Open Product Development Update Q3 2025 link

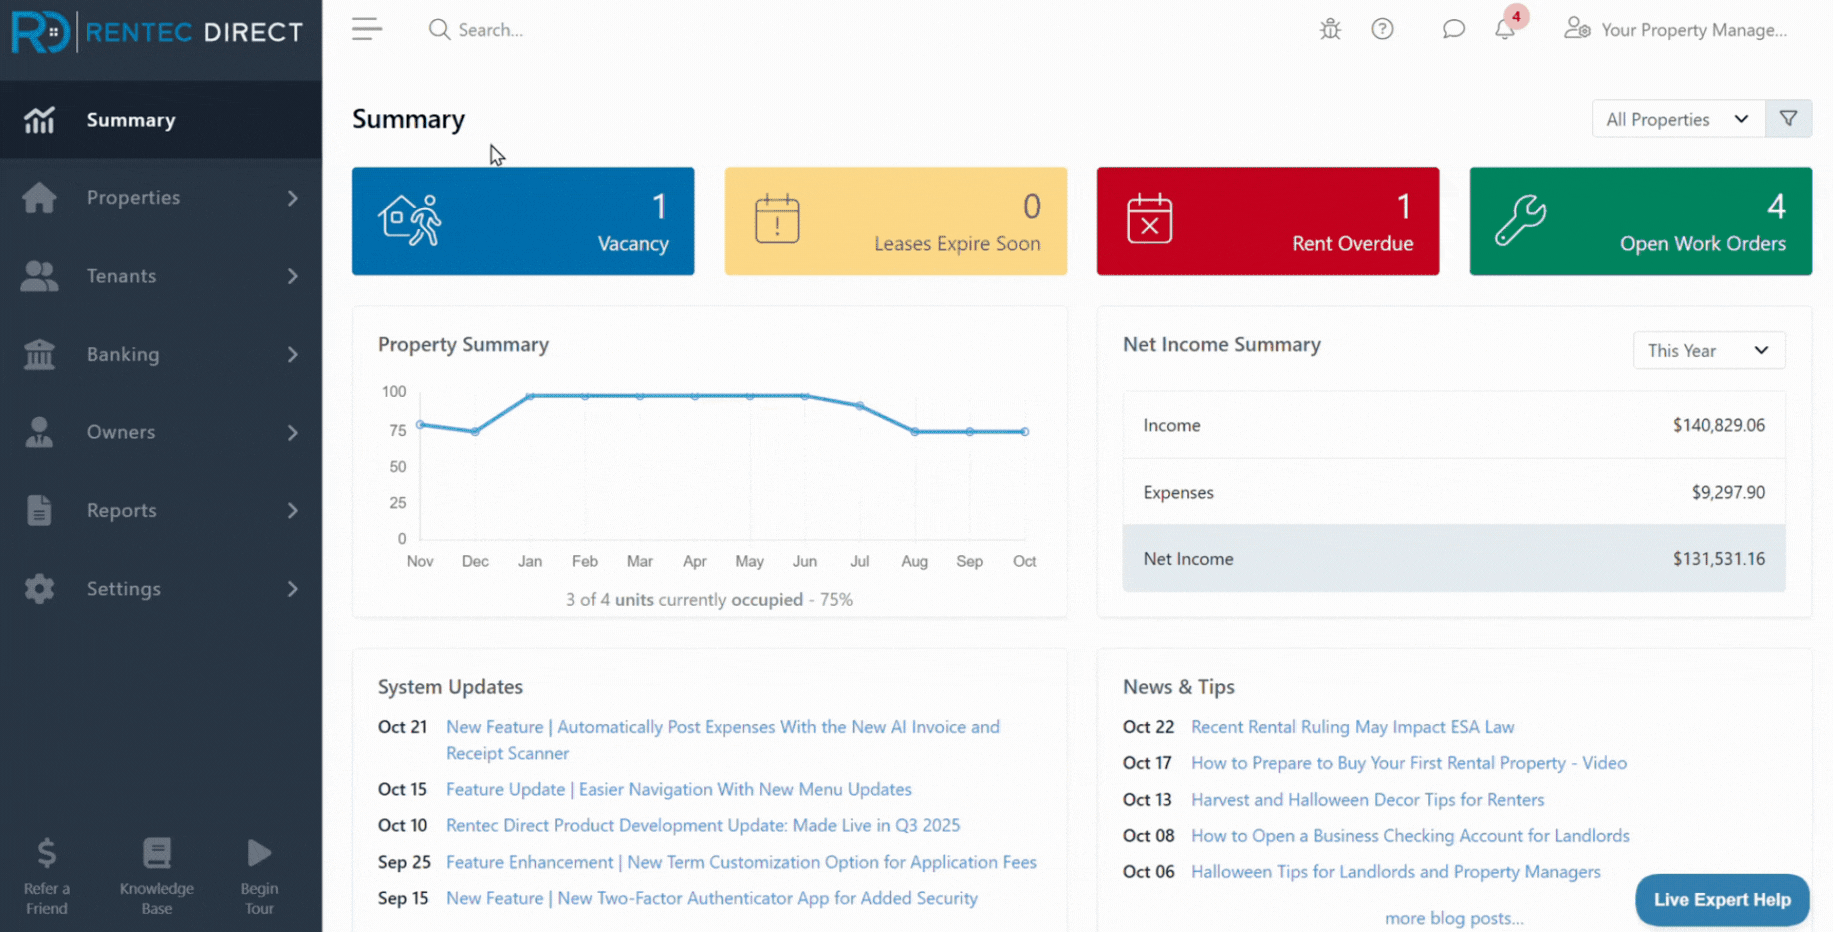703,825
